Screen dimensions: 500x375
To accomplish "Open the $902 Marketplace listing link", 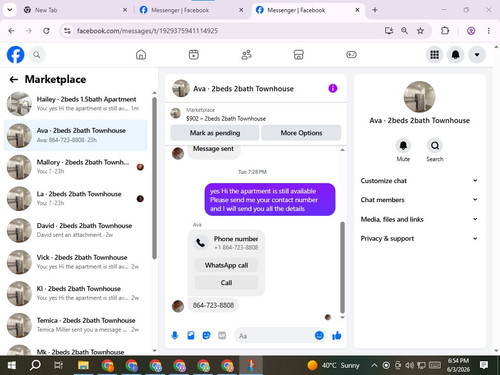I will (226, 118).
